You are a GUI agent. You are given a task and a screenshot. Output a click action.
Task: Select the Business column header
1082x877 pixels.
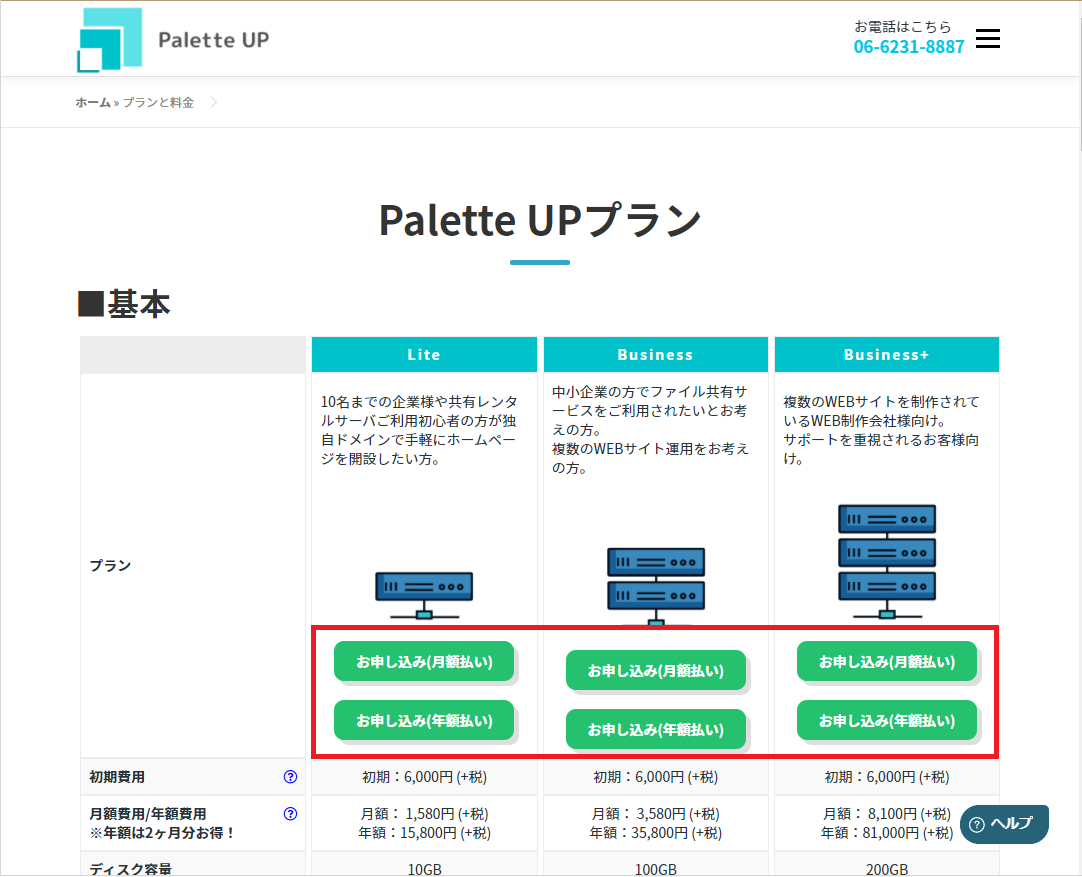point(656,355)
